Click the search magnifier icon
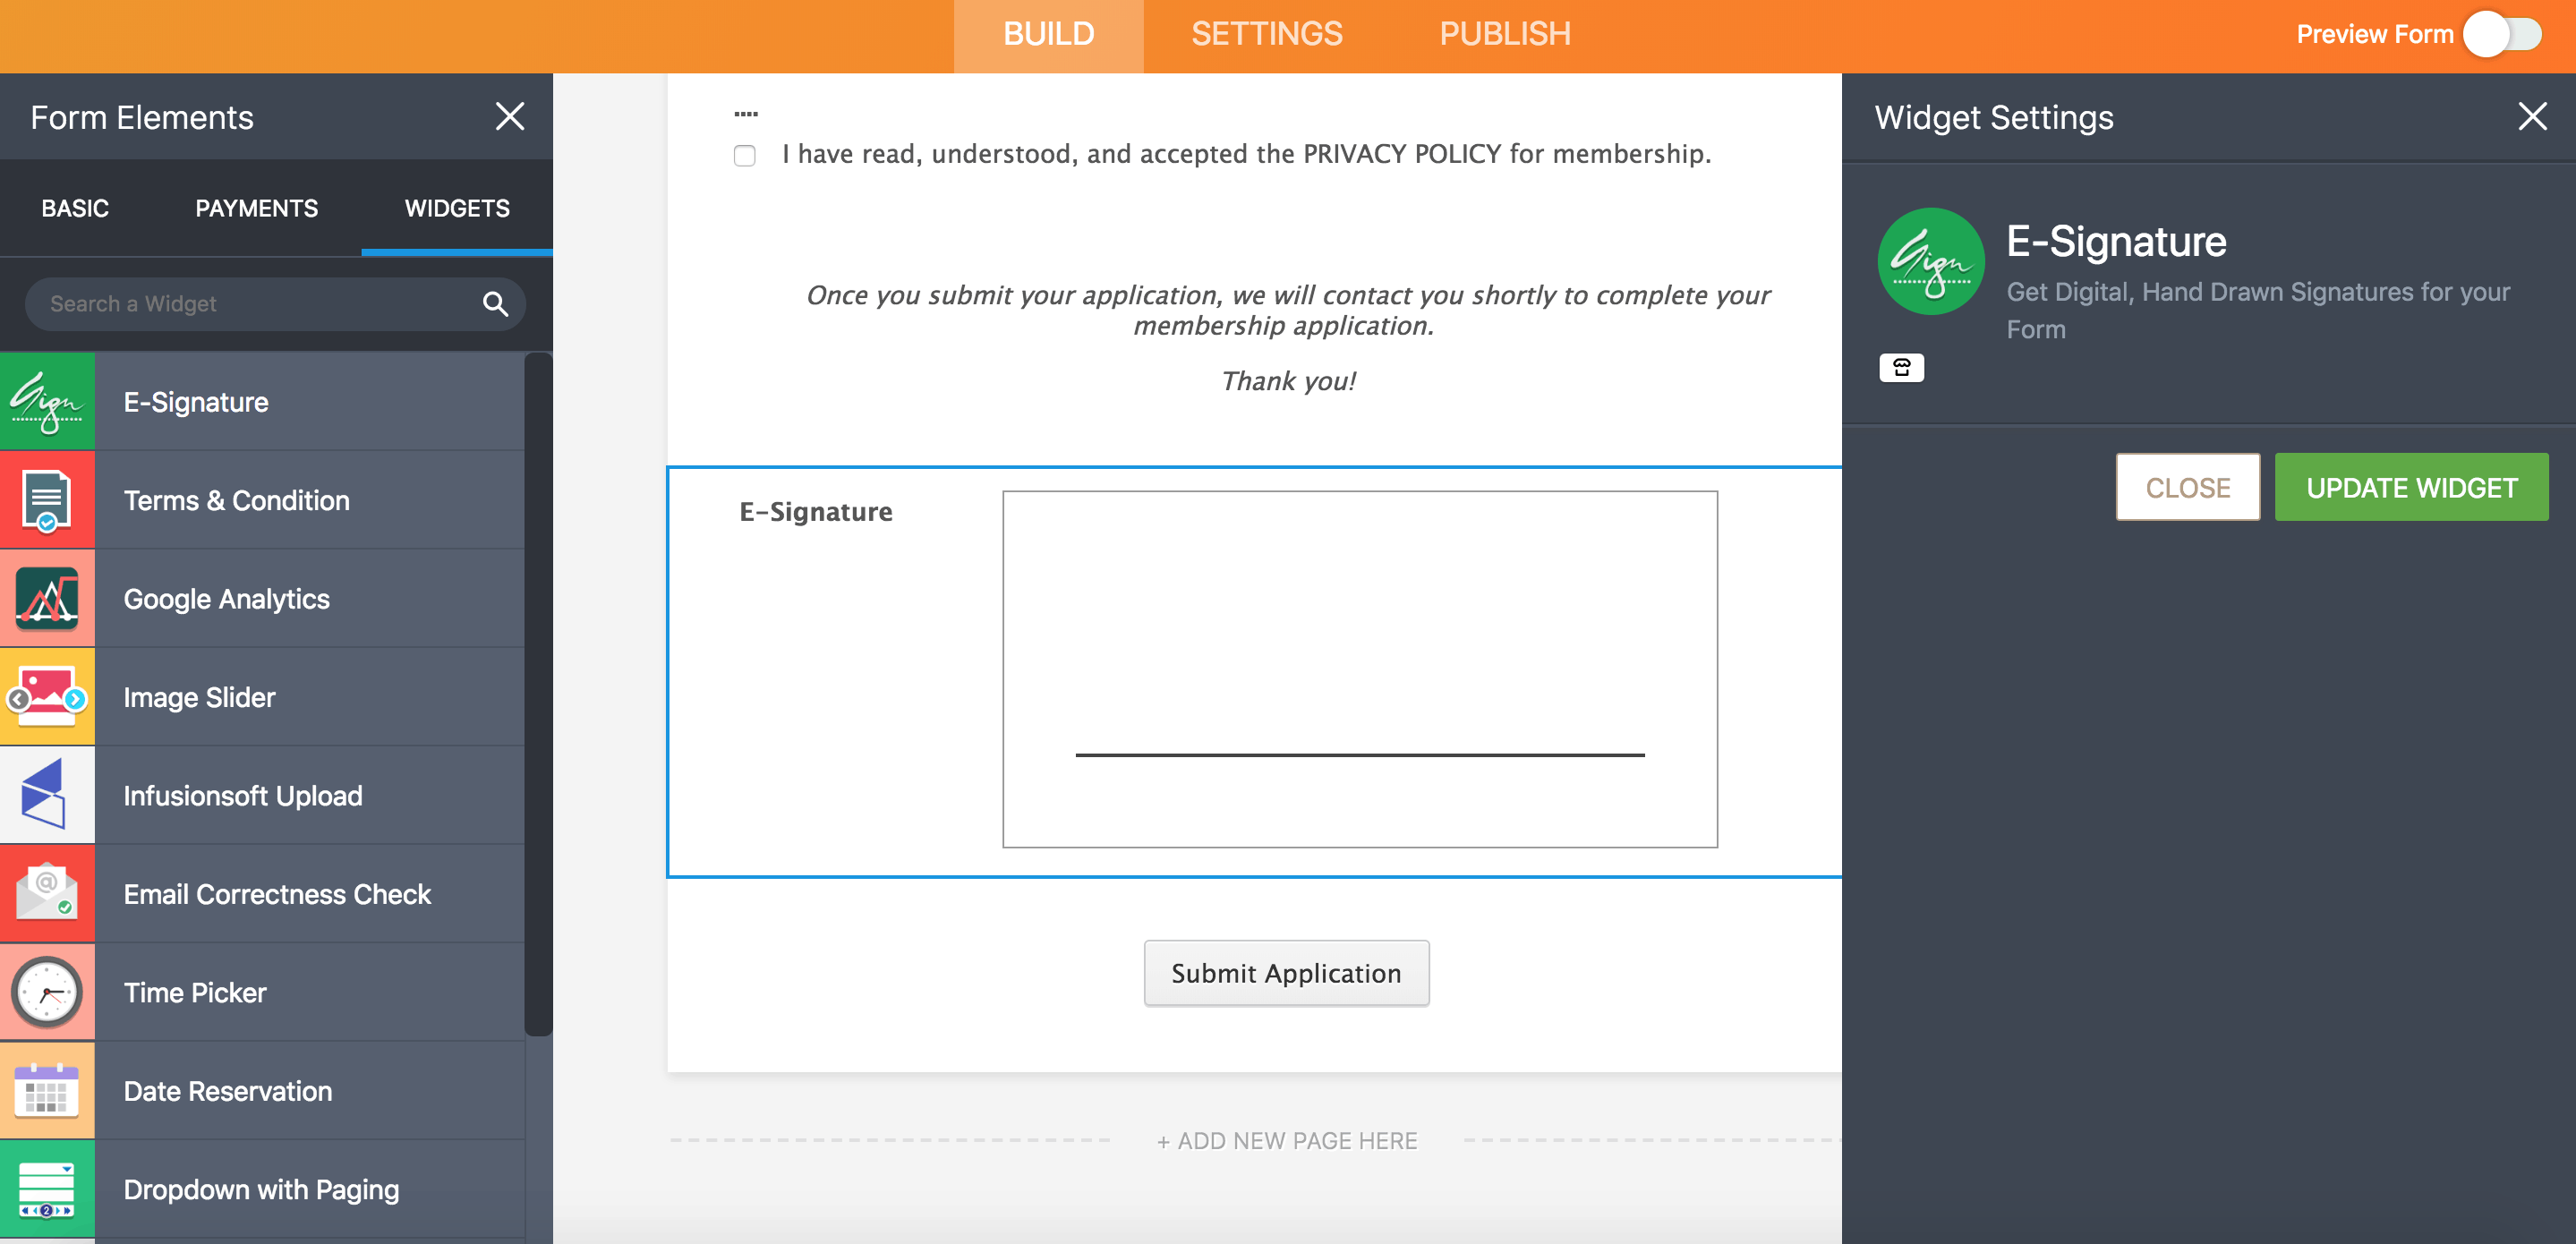This screenshot has width=2576, height=1244. 495,304
